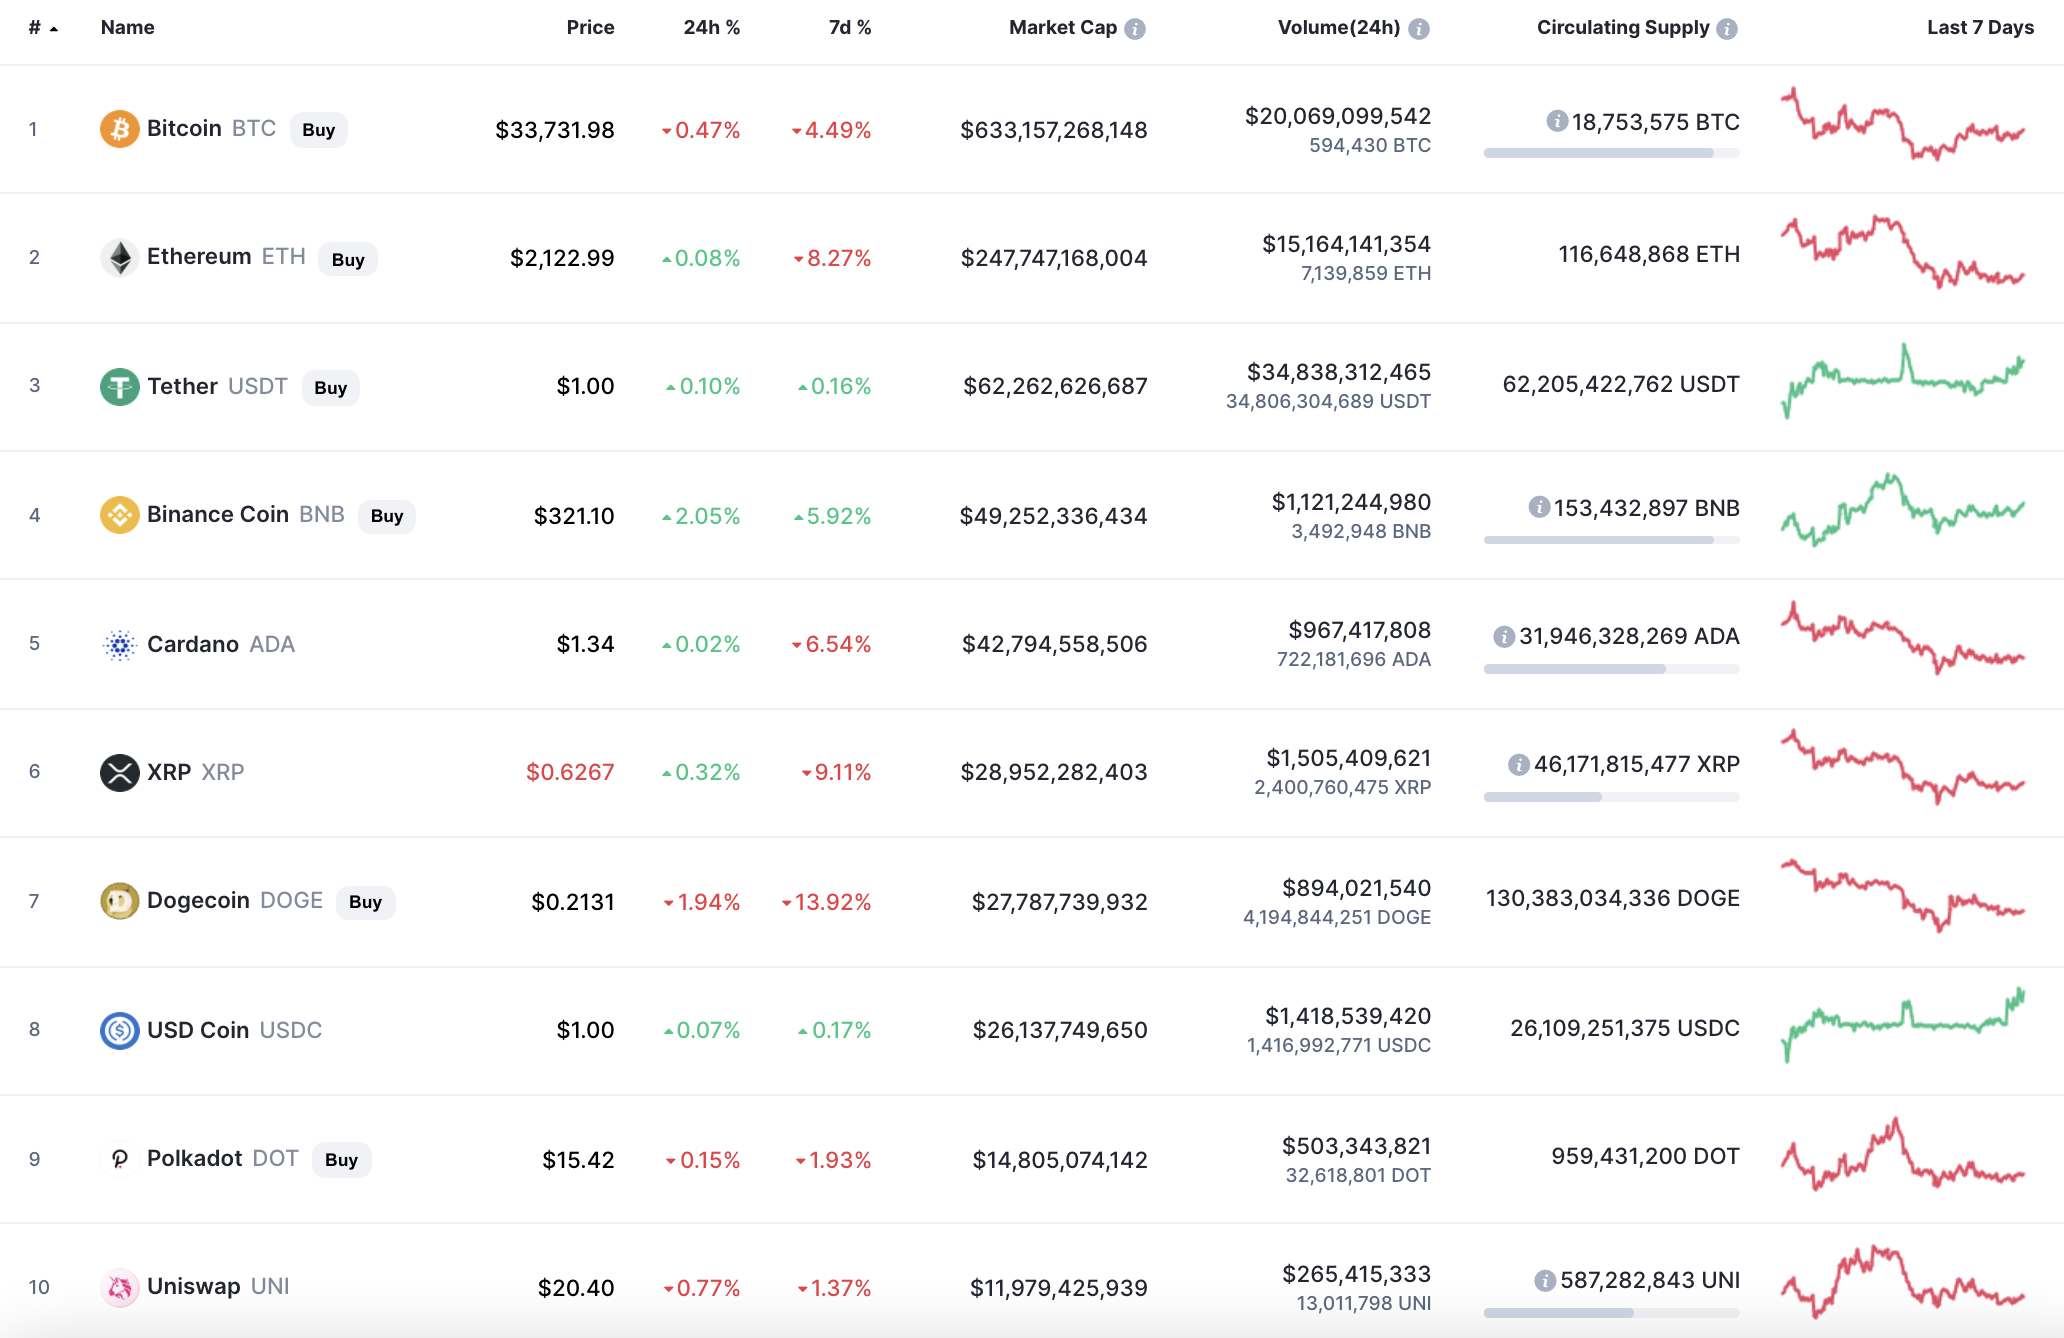Sort by Name column header
Image resolution: width=2064 pixels, height=1338 pixels.
coord(127,28)
